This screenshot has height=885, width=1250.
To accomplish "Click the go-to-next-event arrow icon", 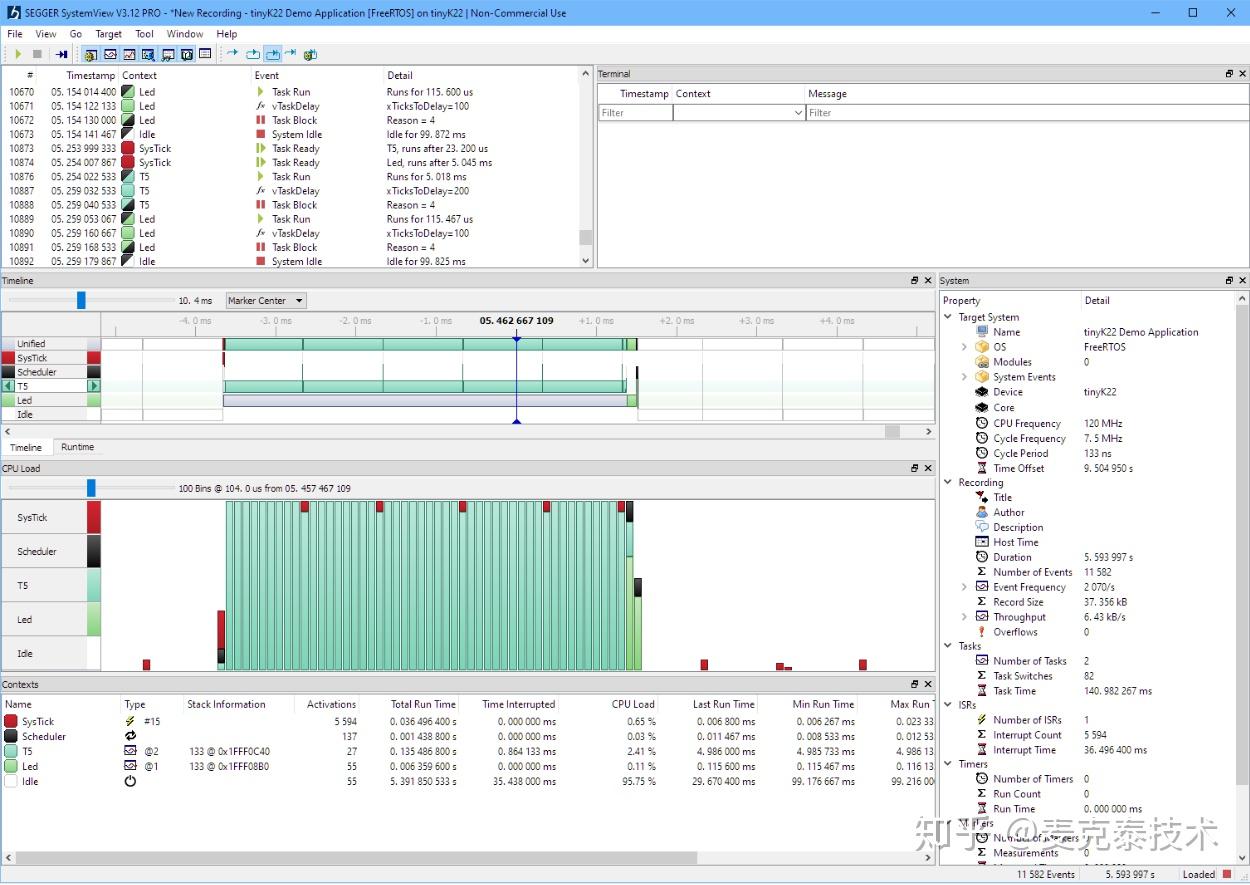I will point(232,54).
